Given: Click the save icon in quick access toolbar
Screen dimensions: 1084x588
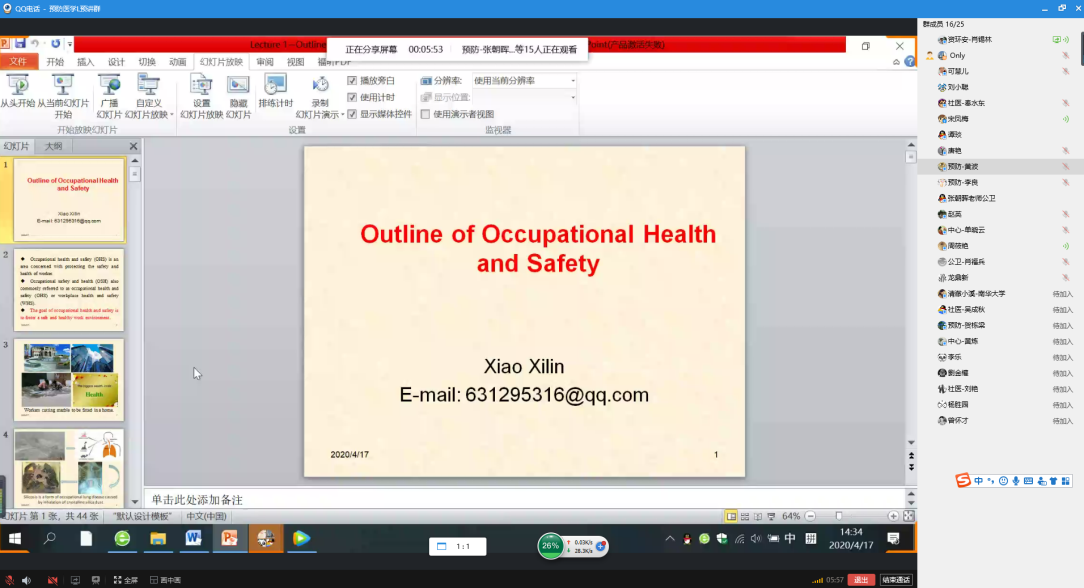Looking at the screenshot, I should pyautogui.click(x=20, y=44).
